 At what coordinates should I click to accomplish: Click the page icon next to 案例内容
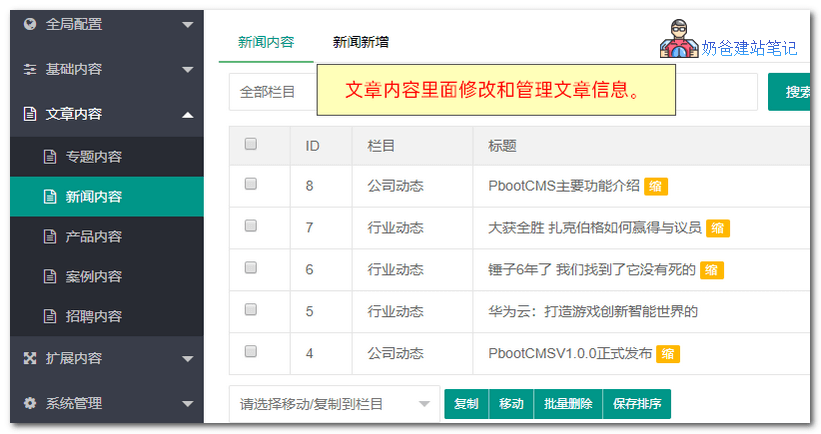point(50,276)
